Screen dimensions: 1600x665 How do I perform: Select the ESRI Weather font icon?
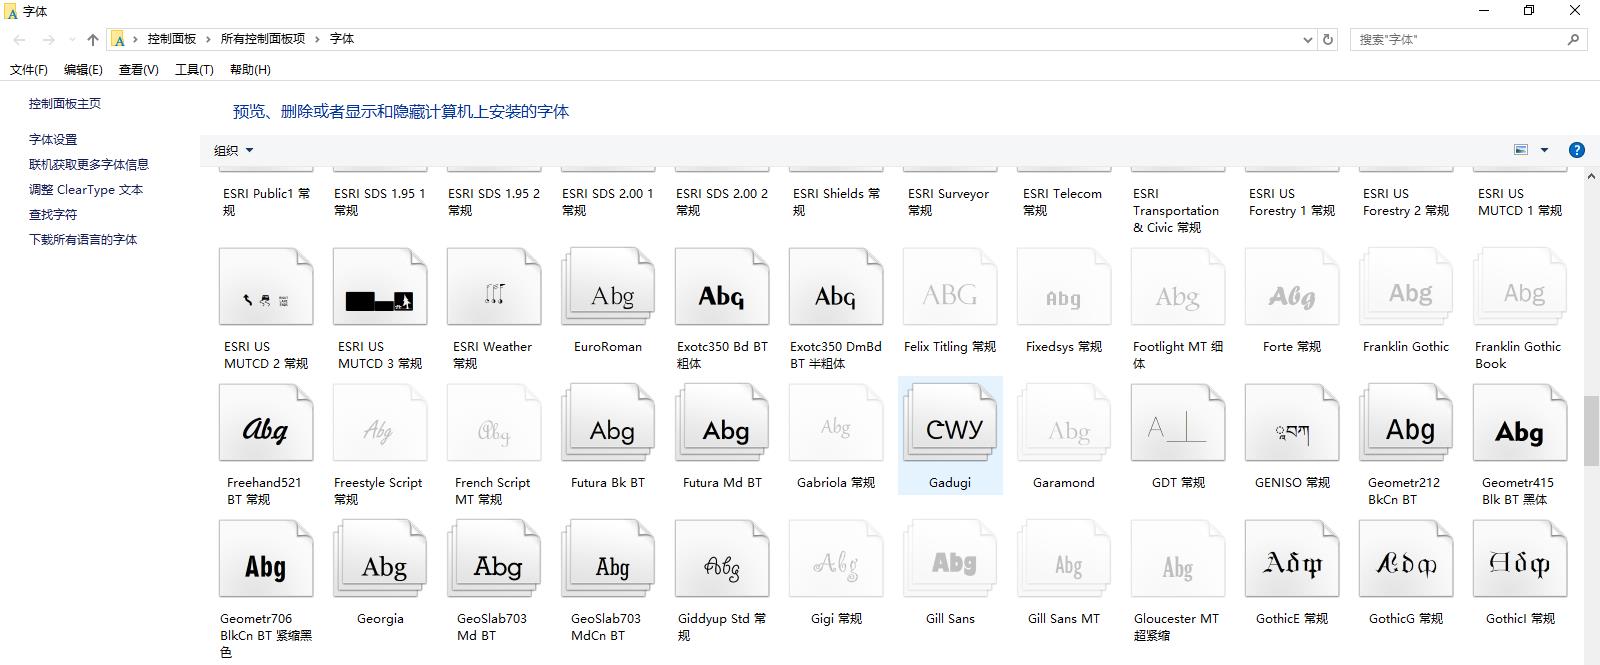tap(494, 288)
